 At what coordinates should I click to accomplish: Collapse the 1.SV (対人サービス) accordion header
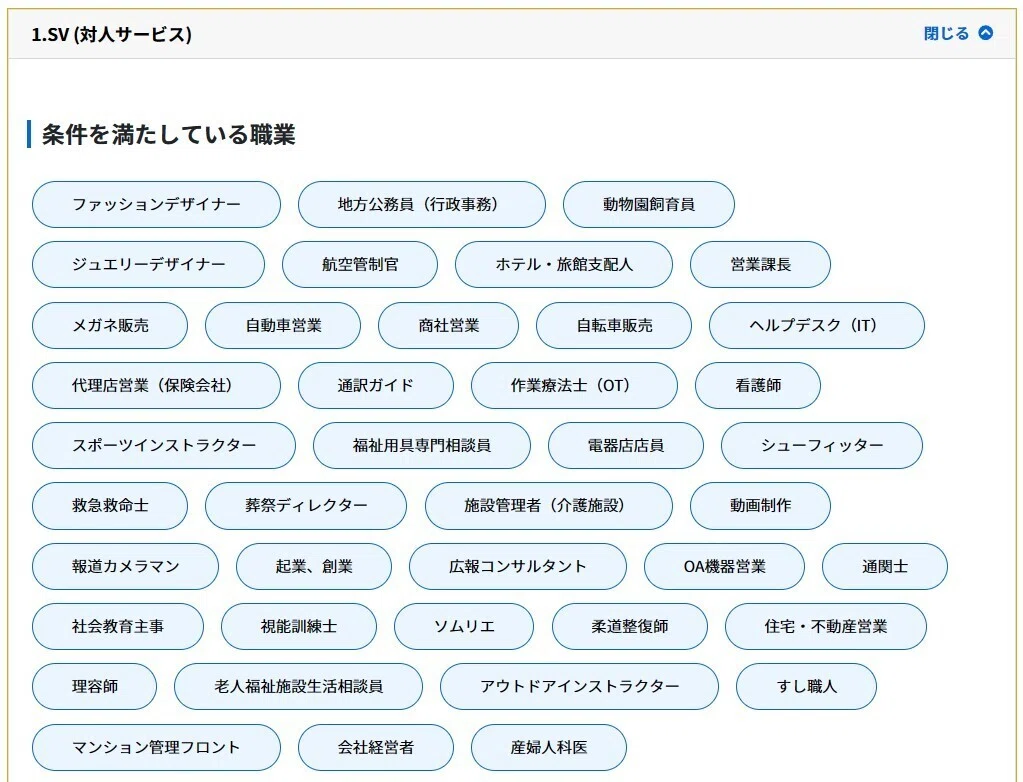512,34
